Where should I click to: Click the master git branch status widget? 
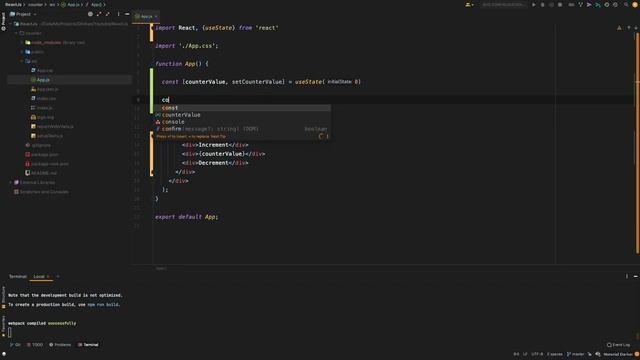pos(576,354)
